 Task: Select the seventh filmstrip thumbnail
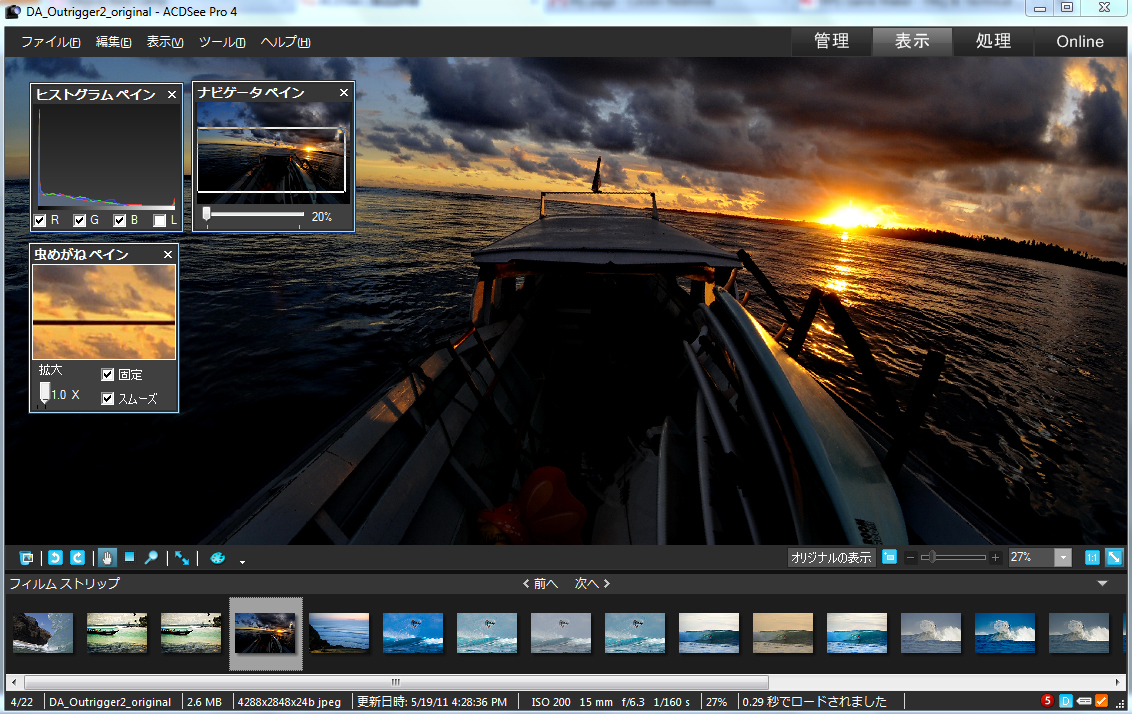487,632
